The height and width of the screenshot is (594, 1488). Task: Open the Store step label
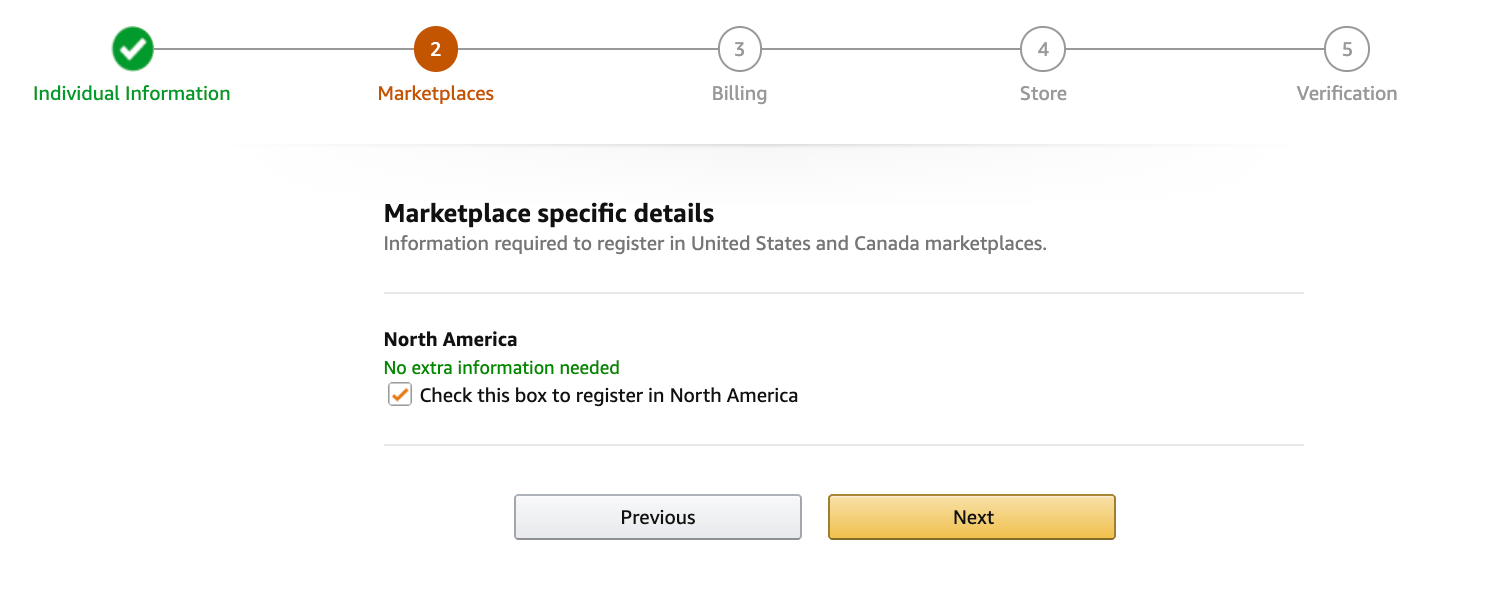point(1042,93)
